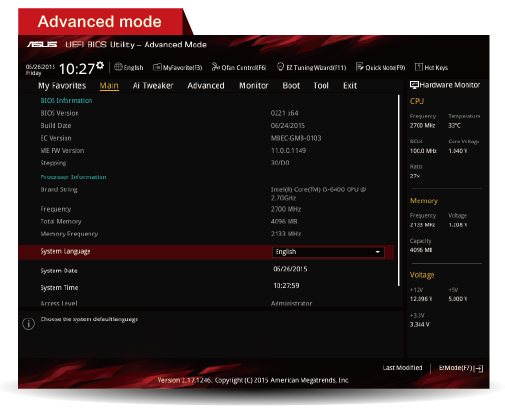Select the Main tab

click(x=109, y=86)
